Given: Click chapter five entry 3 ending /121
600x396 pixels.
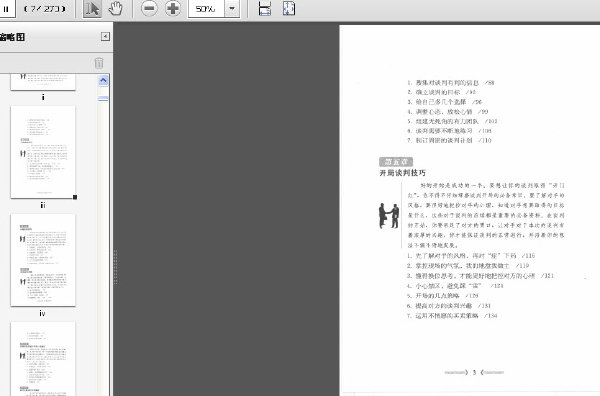Looking at the screenshot, I should (x=480, y=275).
